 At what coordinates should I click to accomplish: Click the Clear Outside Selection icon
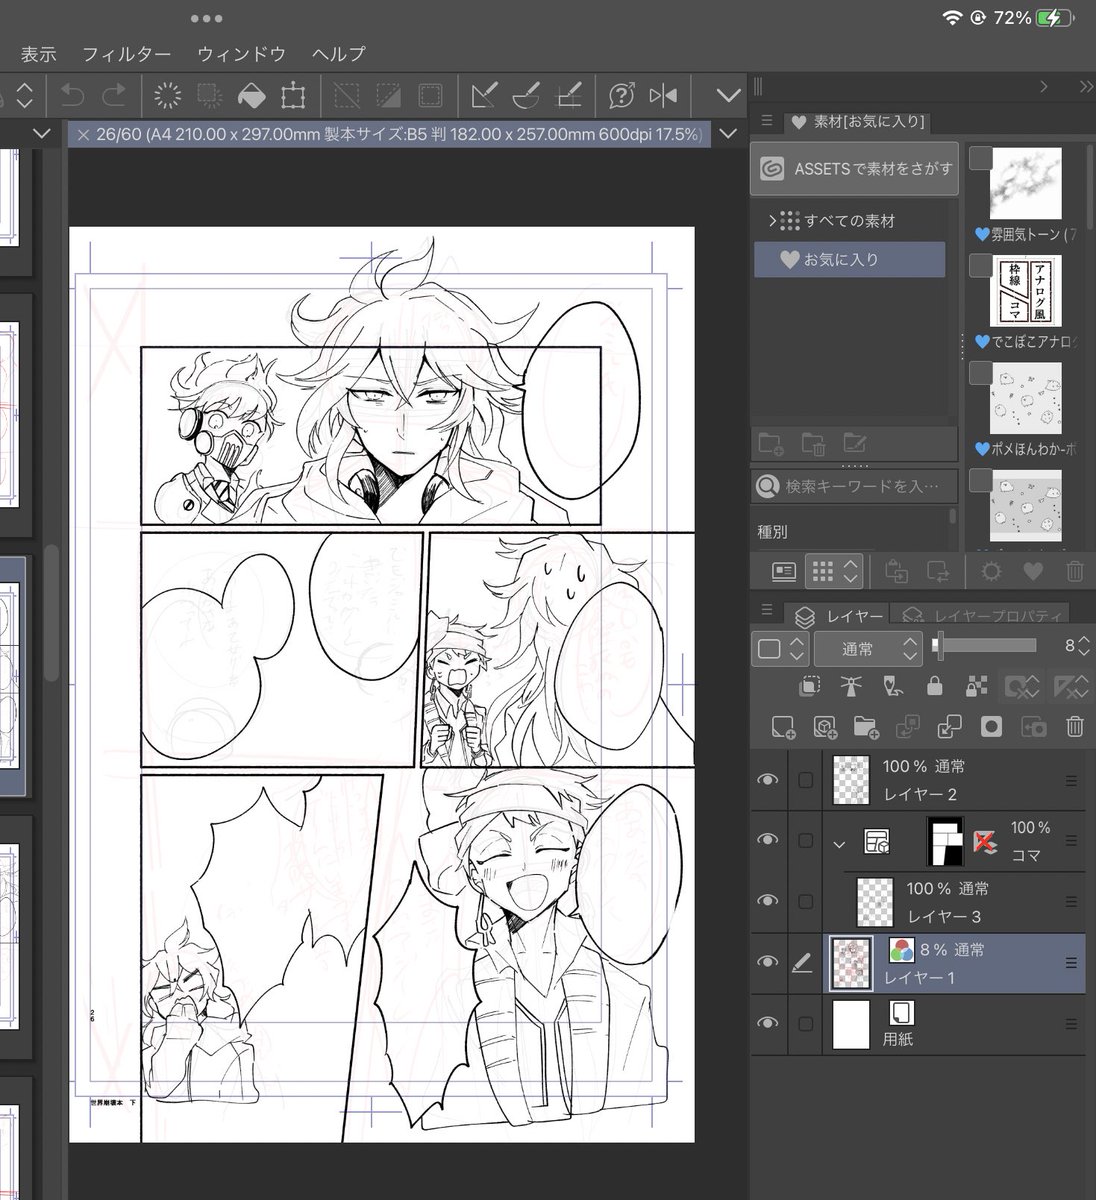209,96
